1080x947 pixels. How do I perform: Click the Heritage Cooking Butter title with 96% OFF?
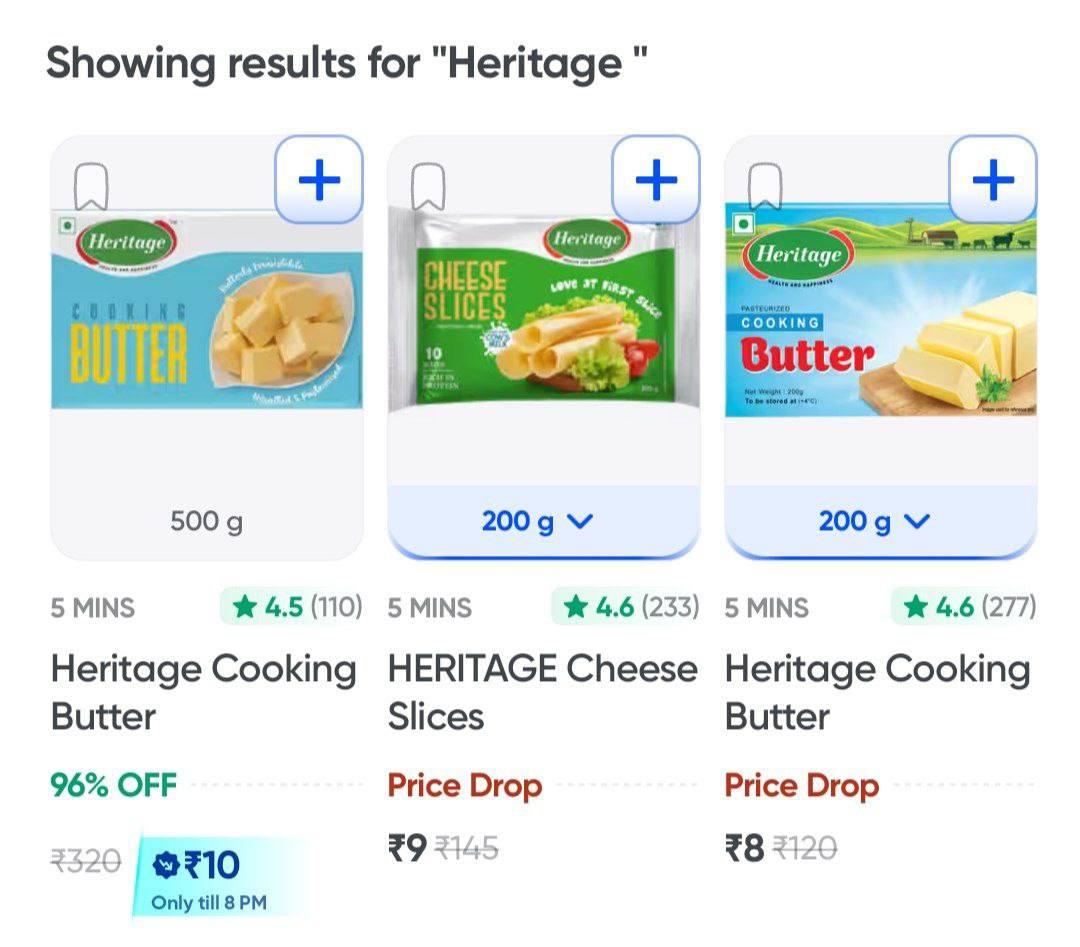[x=203, y=692]
